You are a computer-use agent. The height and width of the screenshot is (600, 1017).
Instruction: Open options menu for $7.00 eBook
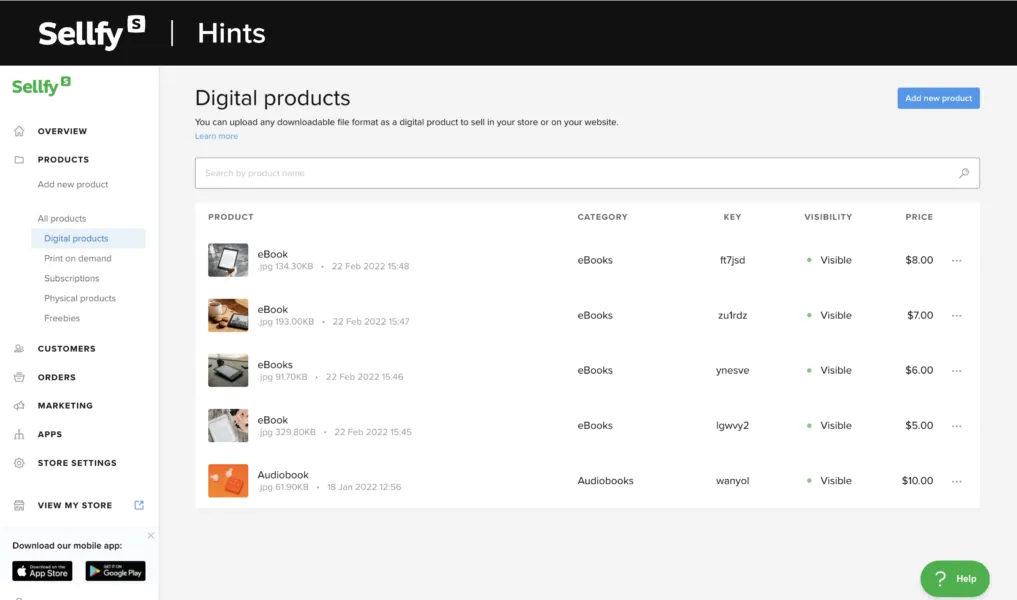point(957,315)
